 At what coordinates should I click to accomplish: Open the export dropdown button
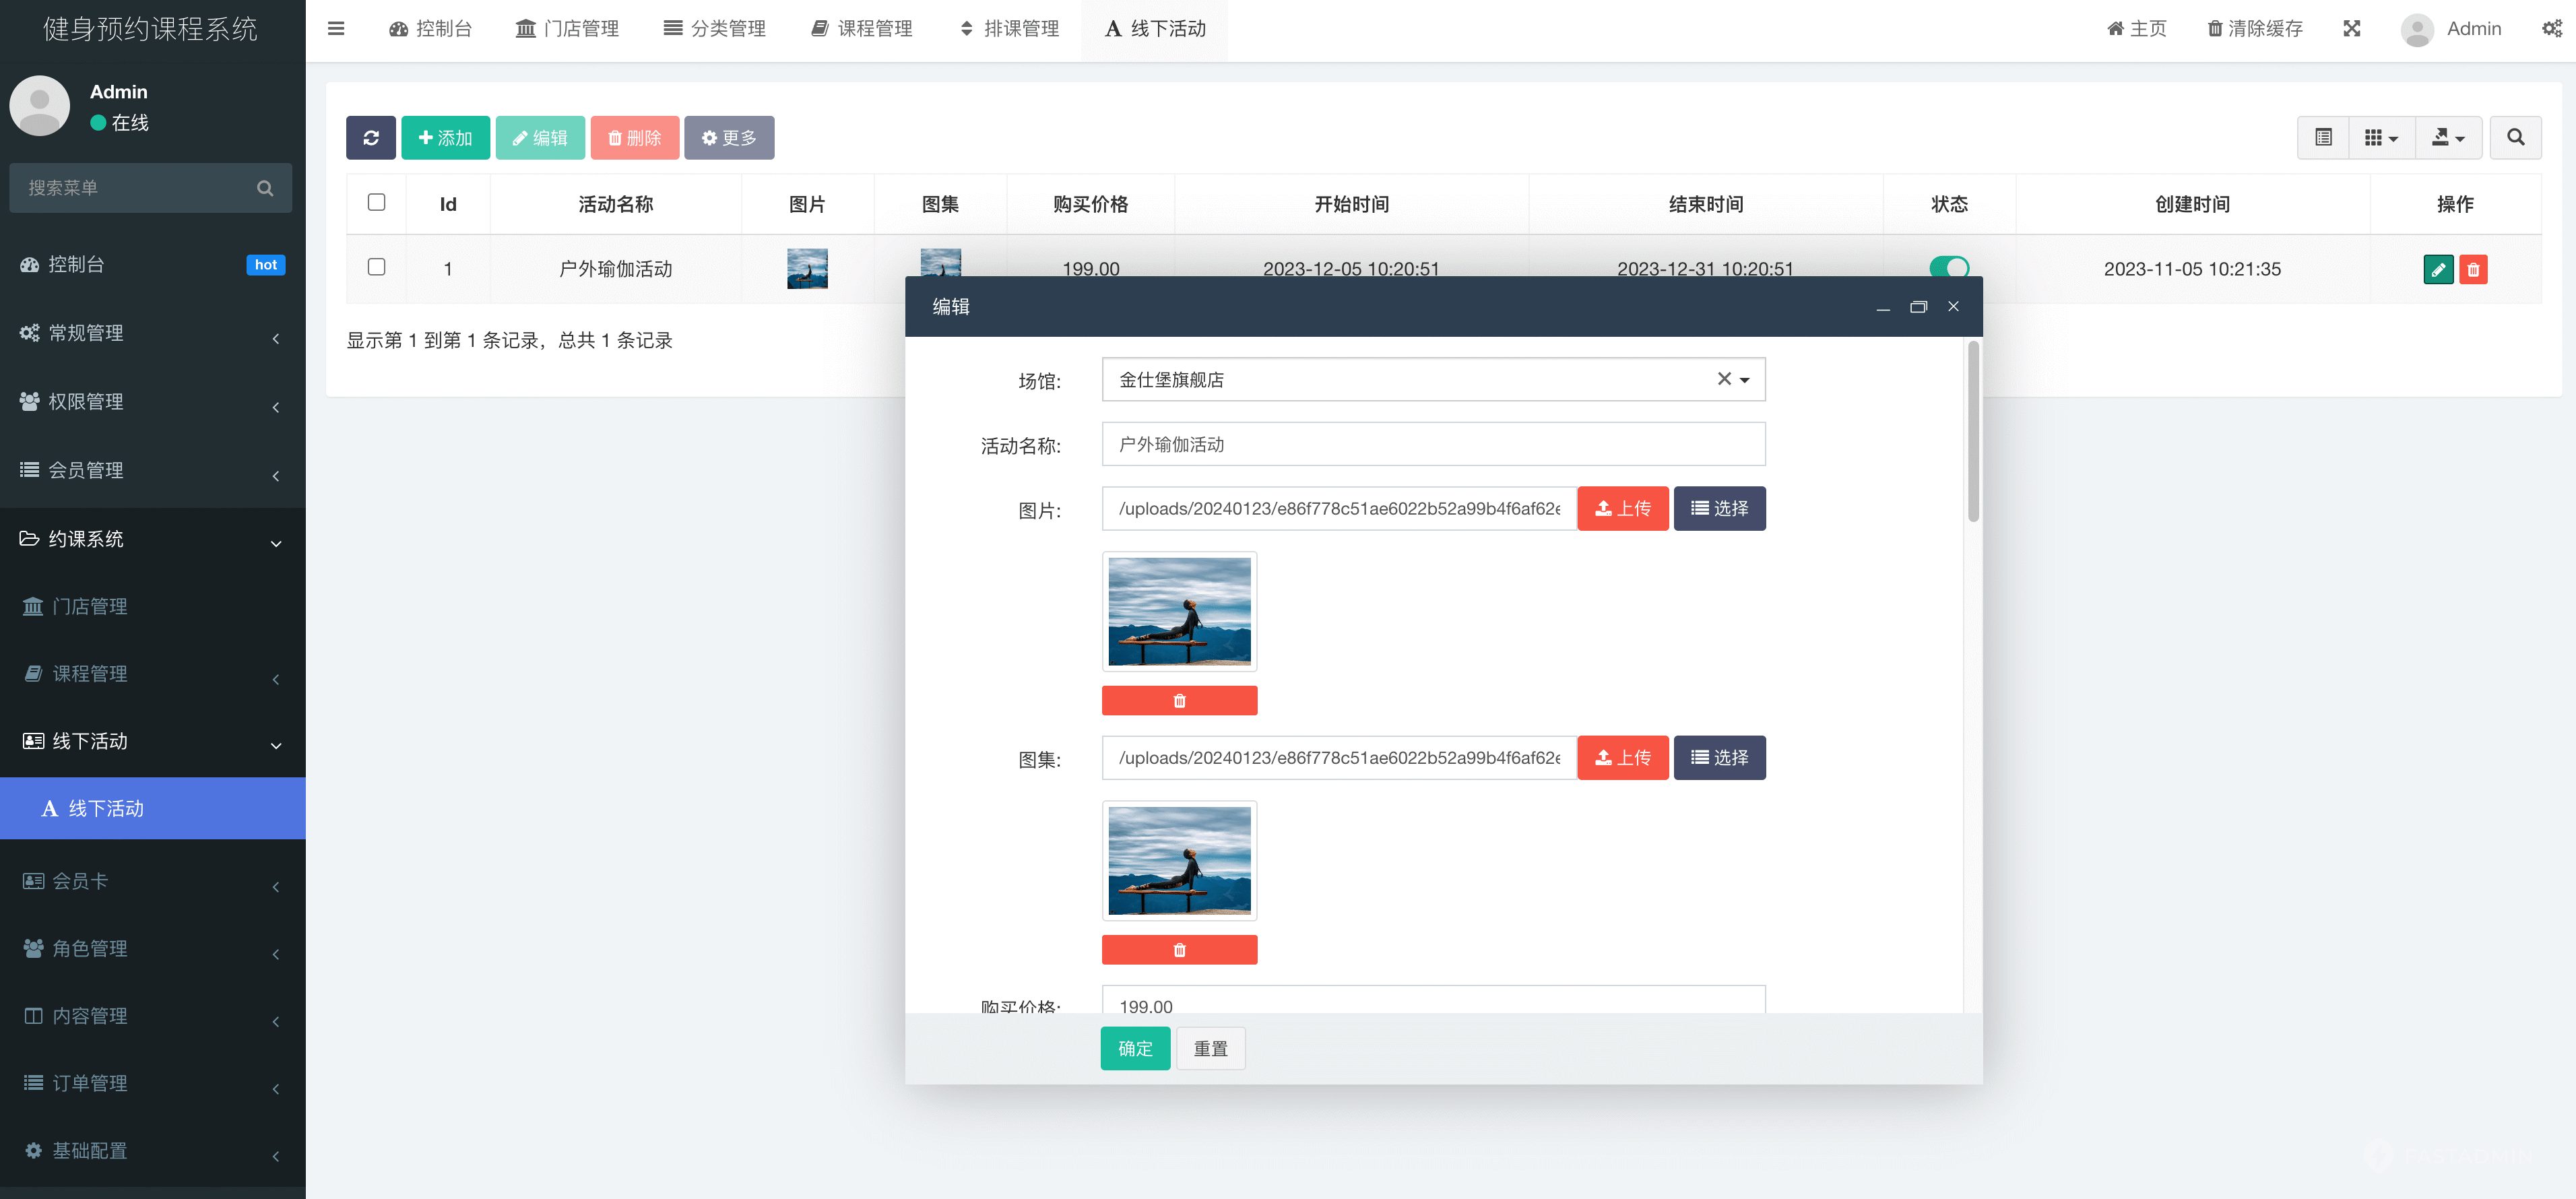point(2448,138)
